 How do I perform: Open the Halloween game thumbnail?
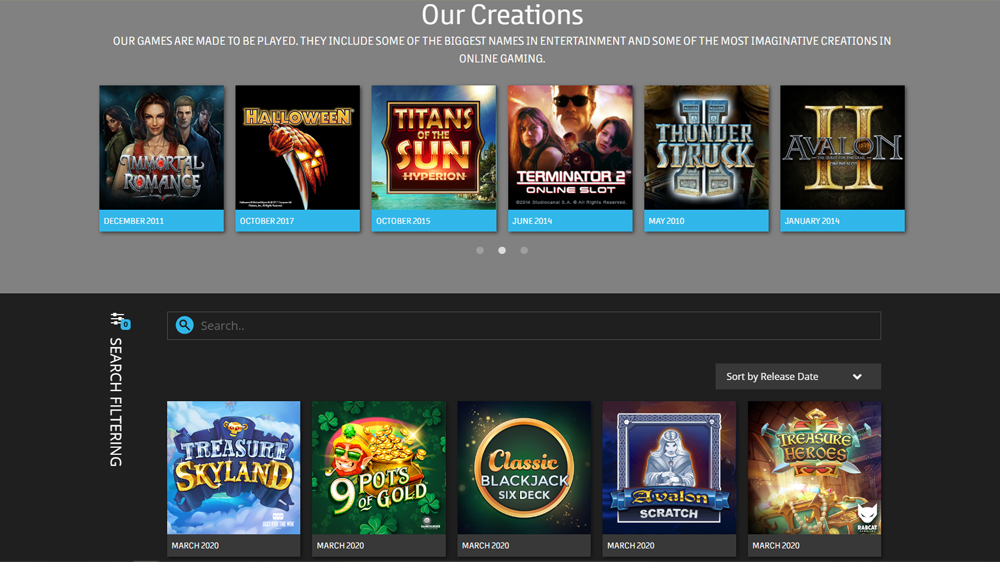298,147
